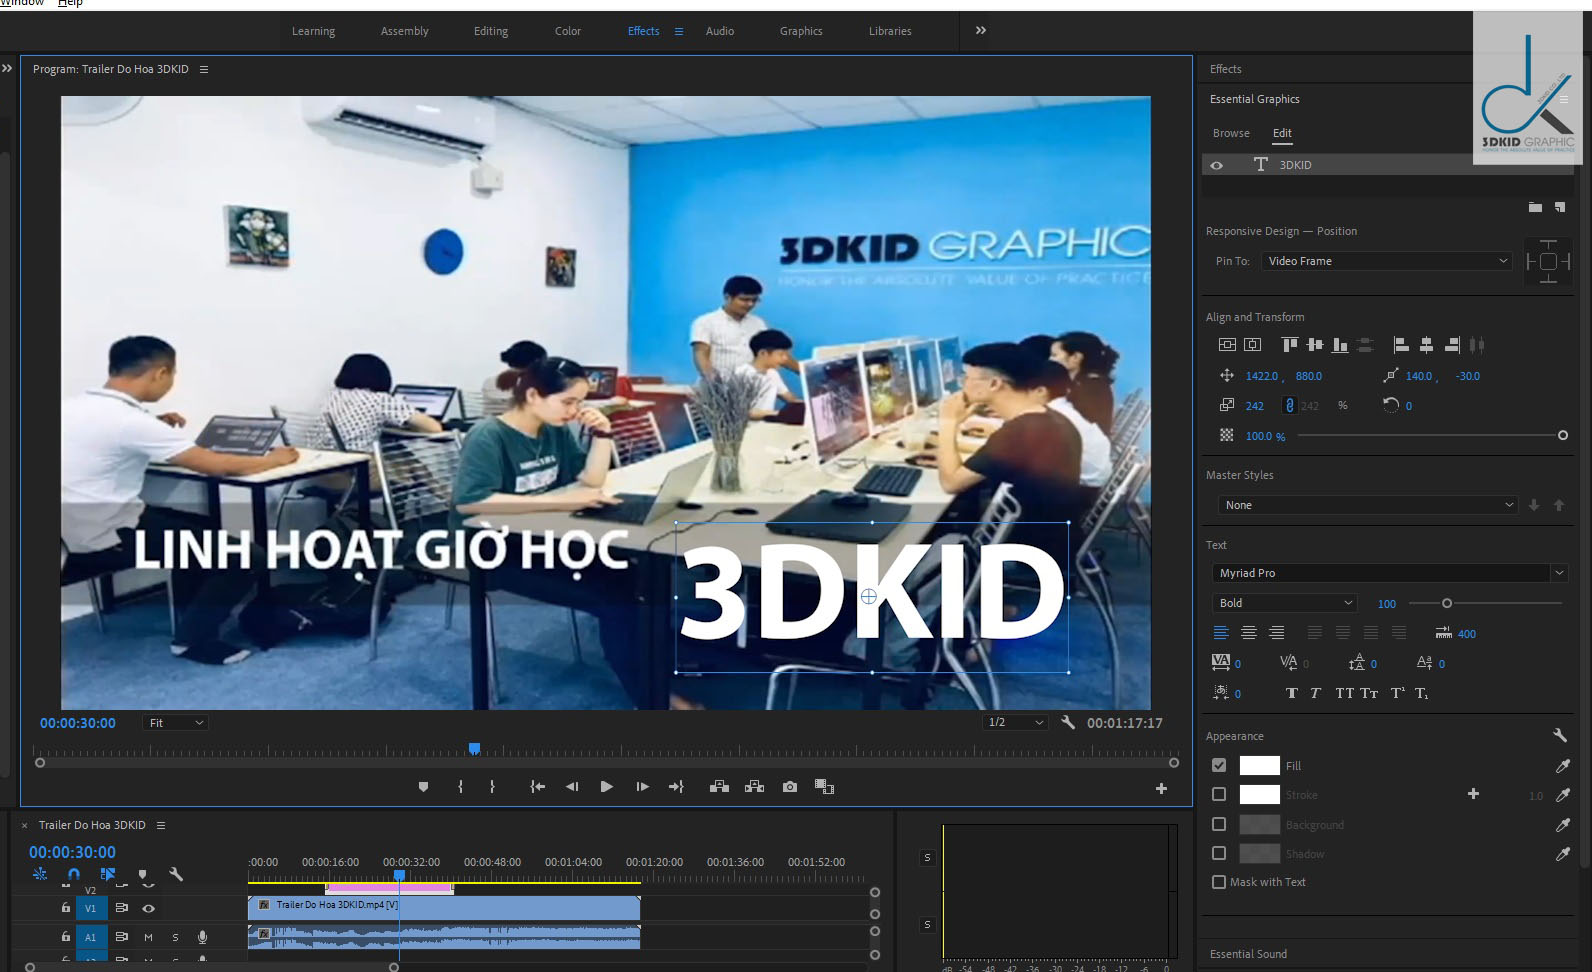Viewport: 1592px width, 972px height.
Task: Open the Myriad Pro font dropdown
Action: point(1388,573)
